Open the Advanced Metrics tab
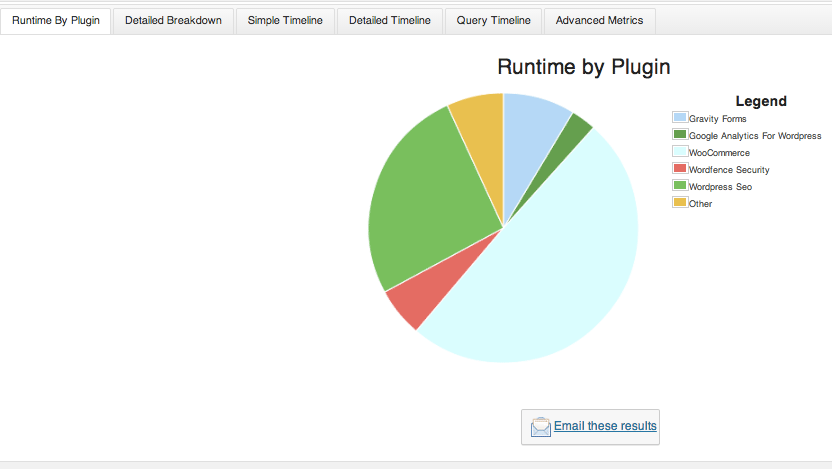Screen dimensions: 832x469 coord(599,21)
